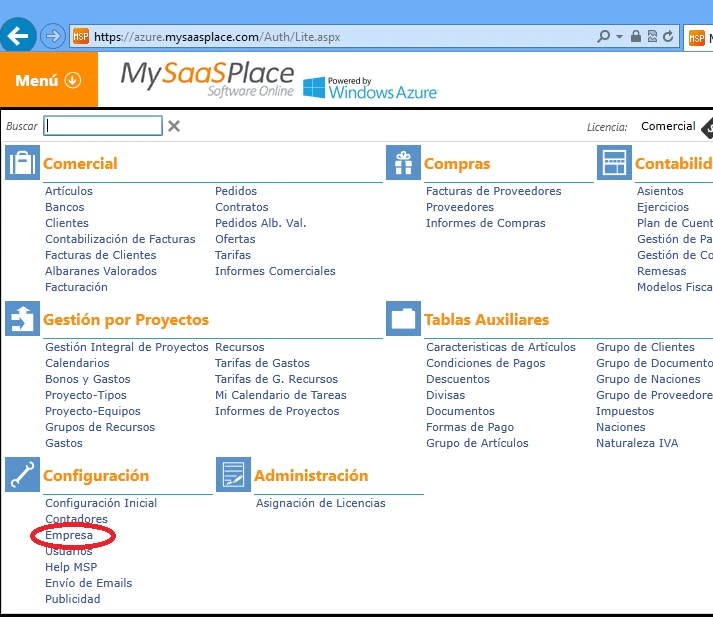The height and width of the screenshot is (620, 713).
Task: Click the Administración document icon
Action: 233,474
